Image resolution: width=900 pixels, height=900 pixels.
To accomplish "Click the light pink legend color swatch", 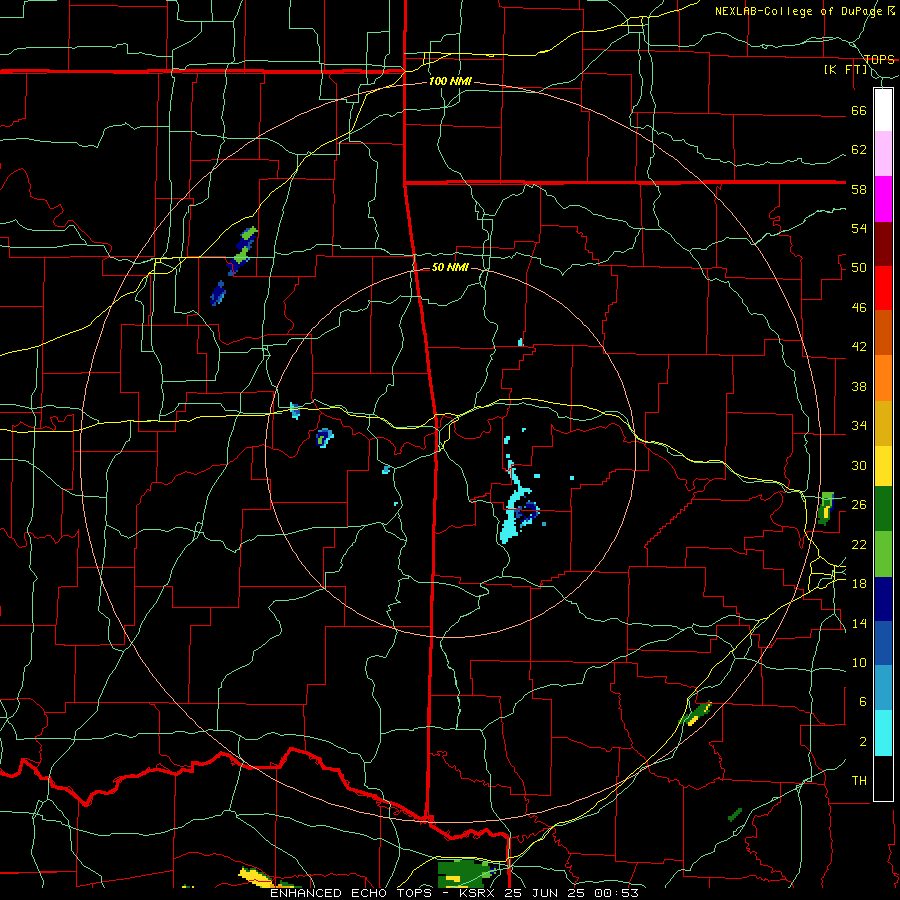I will [x=883, y=154].
